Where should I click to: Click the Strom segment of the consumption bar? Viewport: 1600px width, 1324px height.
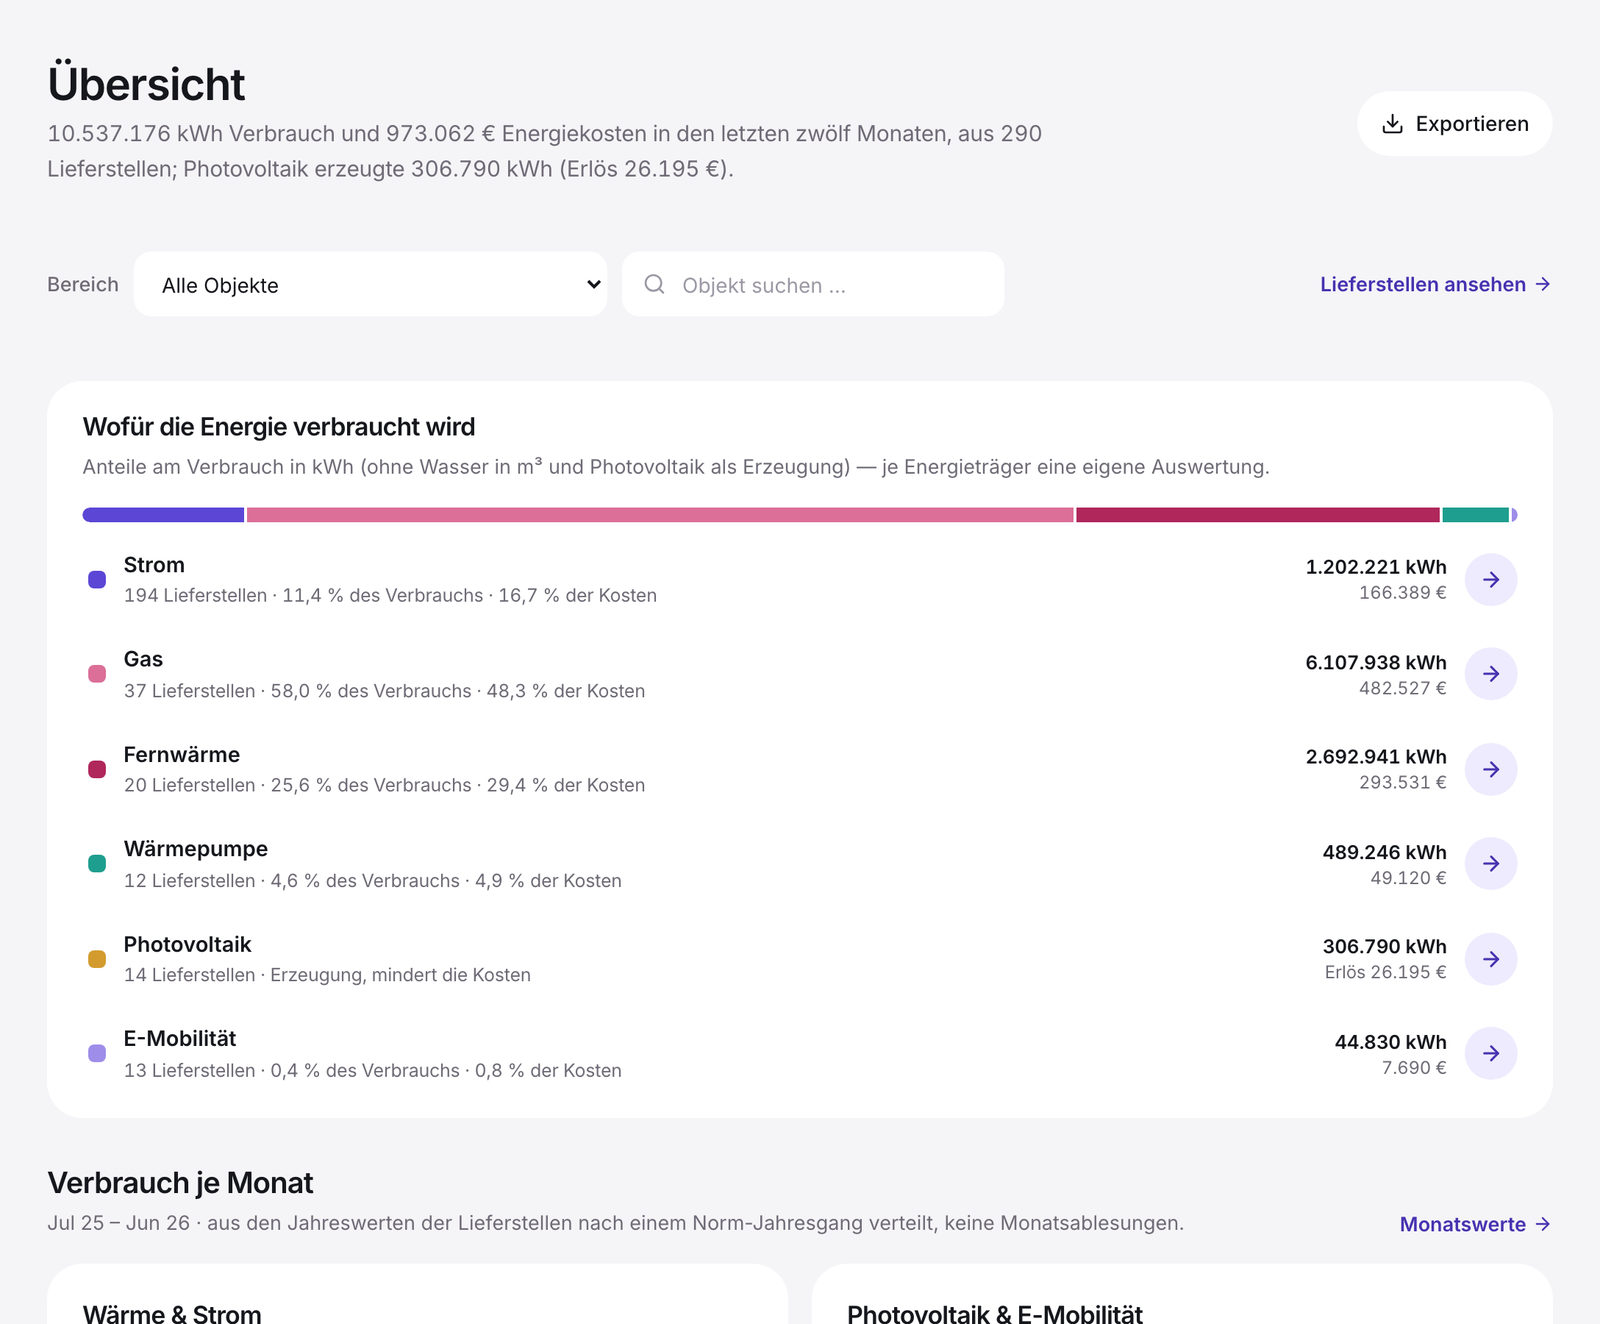click(x=163, y=515)
